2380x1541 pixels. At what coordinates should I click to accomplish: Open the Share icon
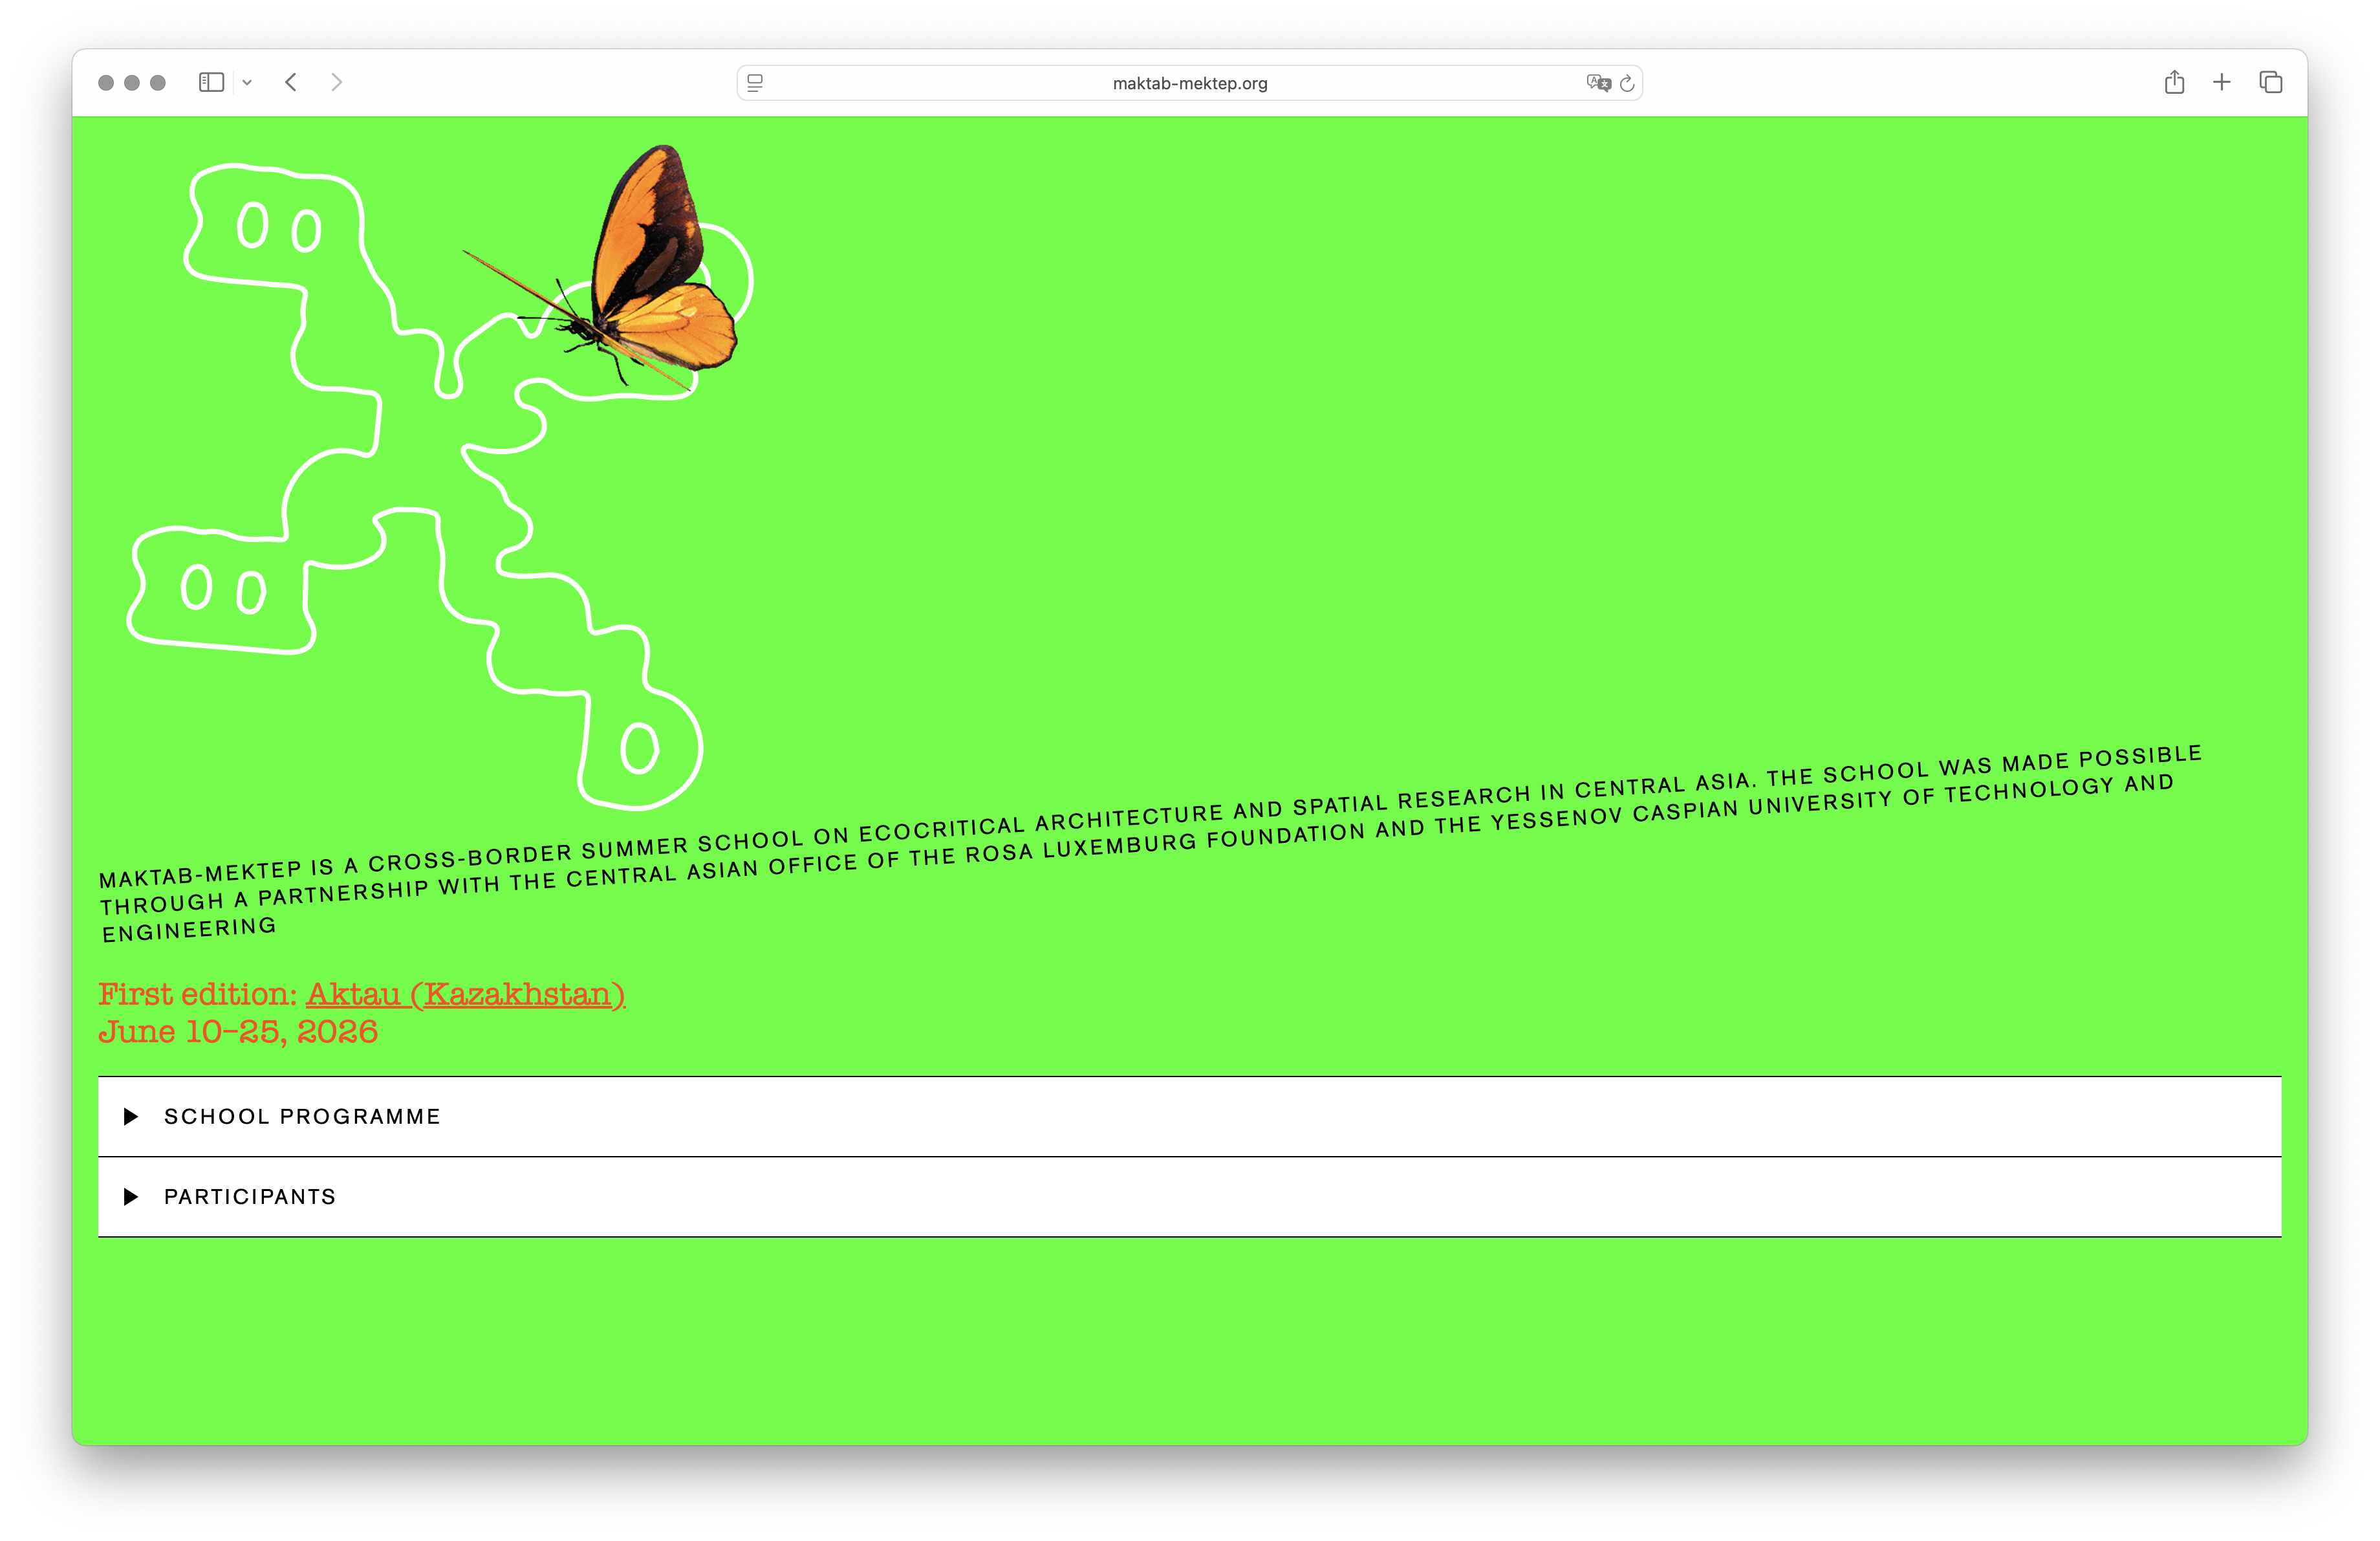(2174, 82)
